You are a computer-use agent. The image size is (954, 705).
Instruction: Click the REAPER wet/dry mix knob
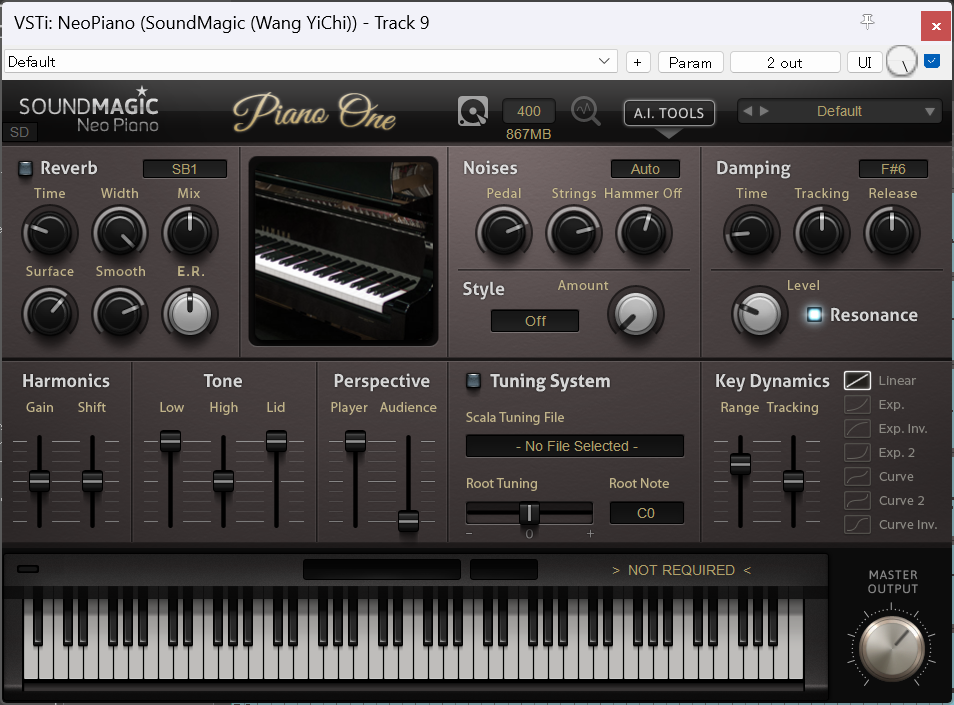tap(902, 61)
